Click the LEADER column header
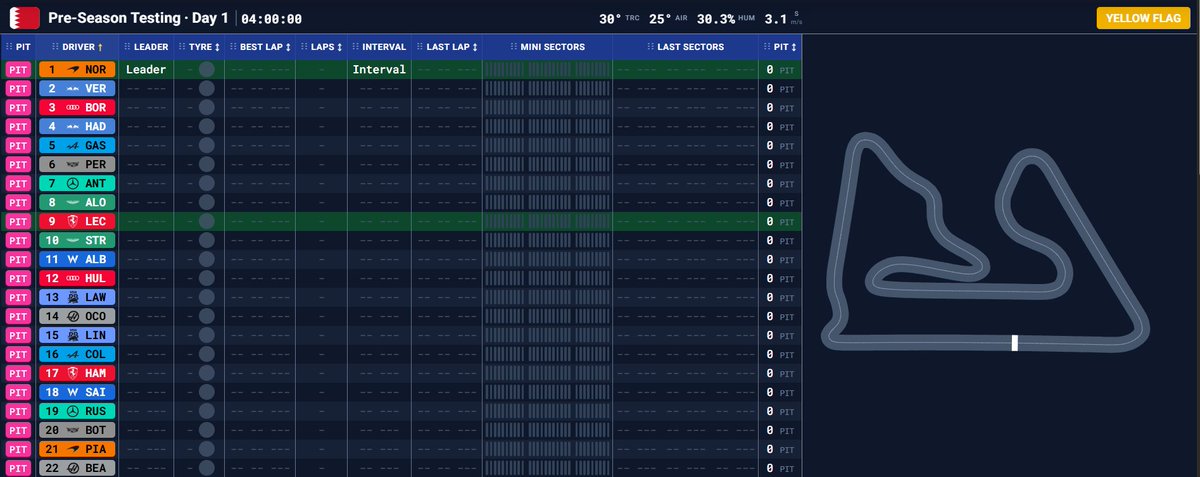 click(146, 46)
